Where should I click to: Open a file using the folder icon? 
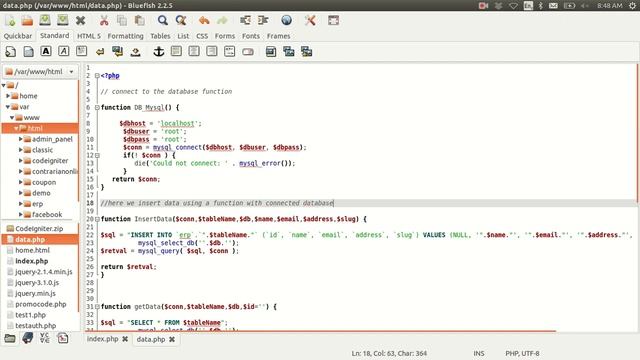coord(27,20)
